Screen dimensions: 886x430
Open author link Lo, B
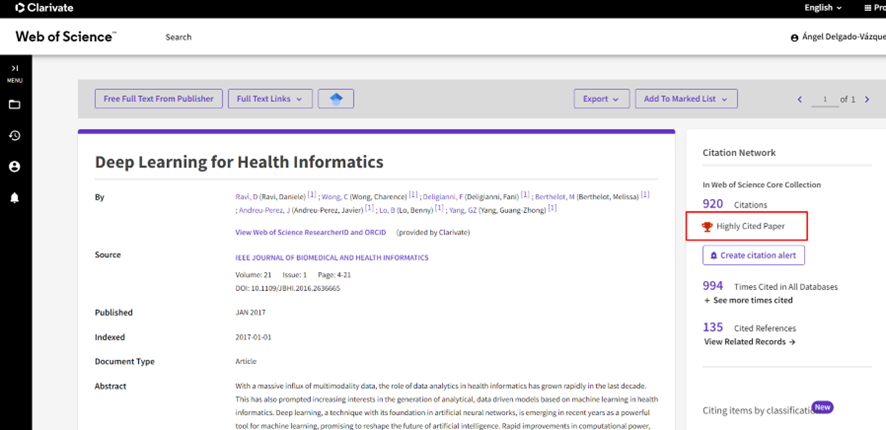387,210
